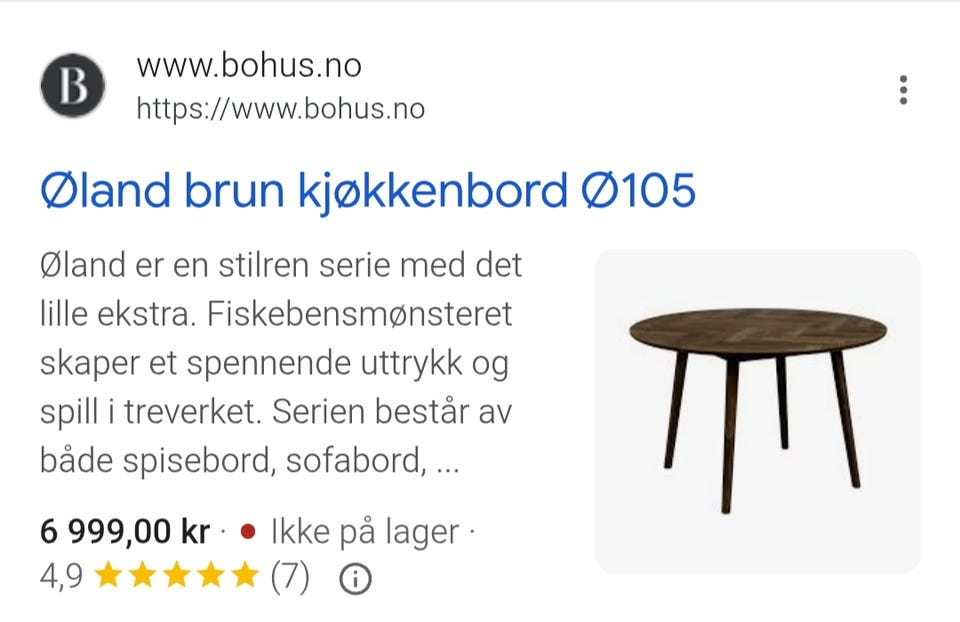
Task: Click the "Fiskebensmønsteret" word in the description
Action: point(359,314)
